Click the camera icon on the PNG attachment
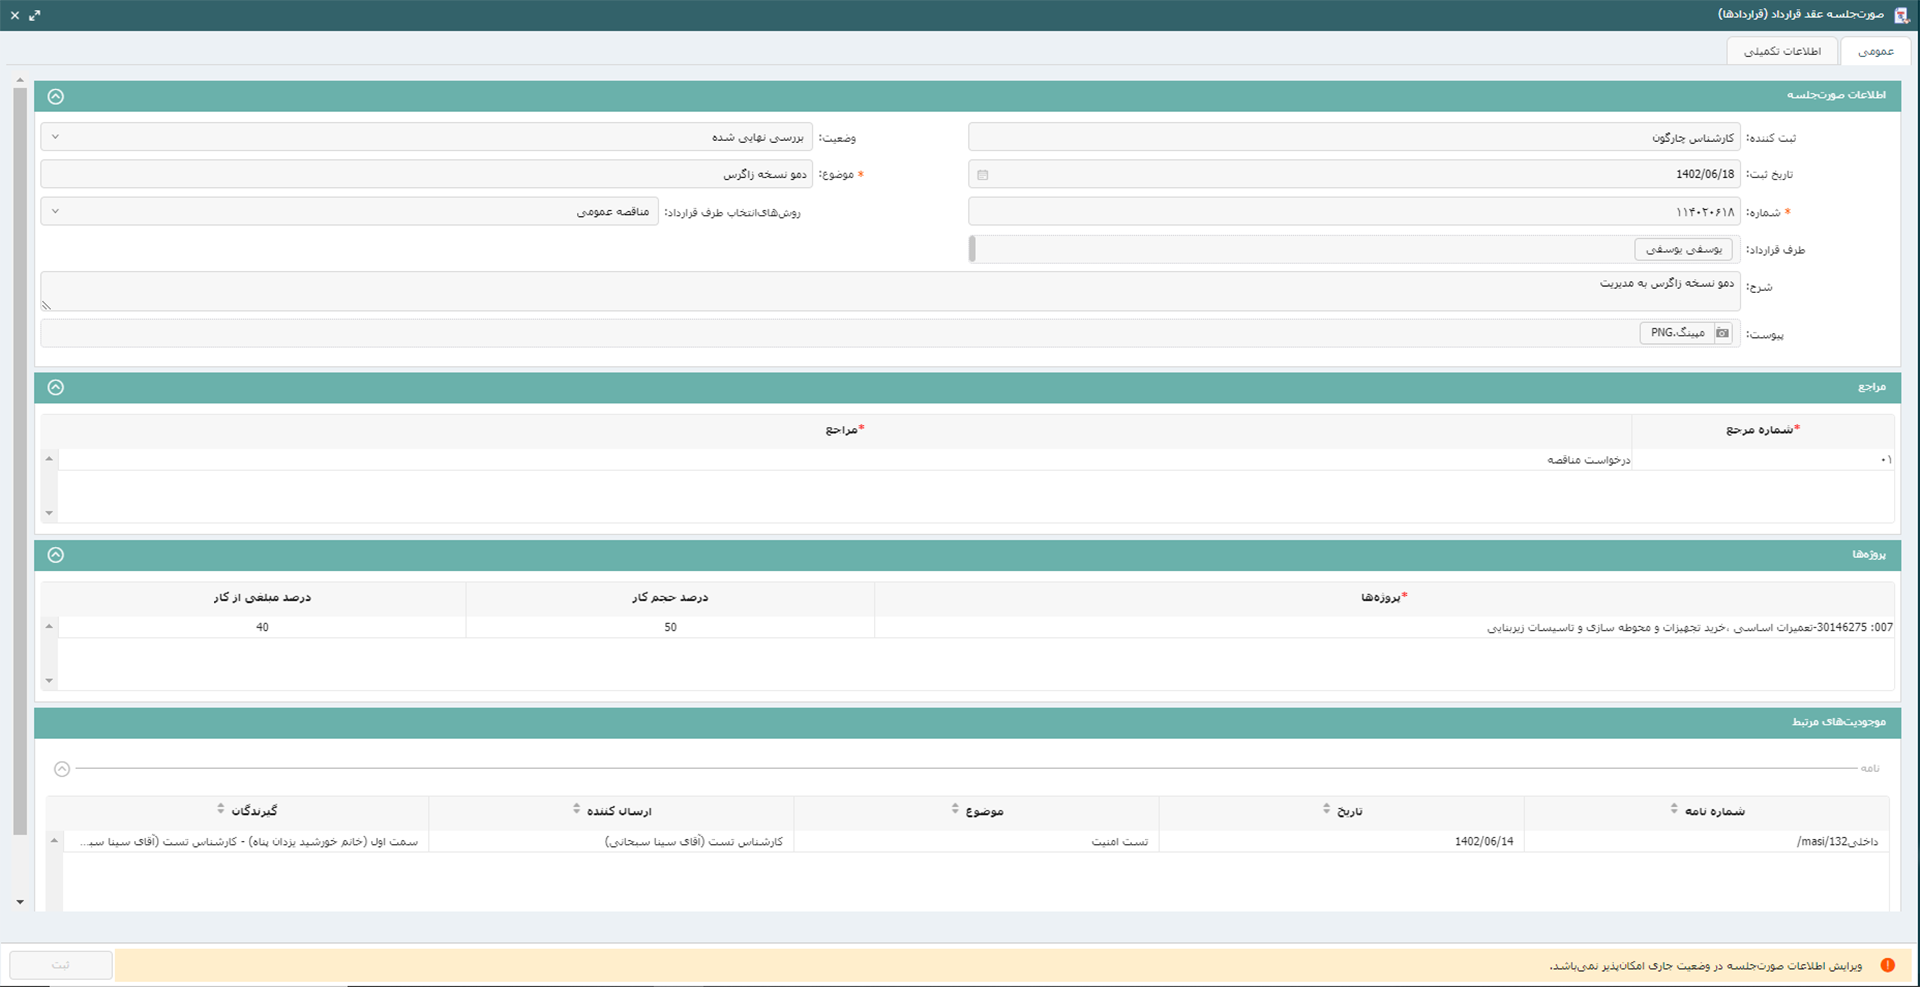 click(x=1722, y=333)
